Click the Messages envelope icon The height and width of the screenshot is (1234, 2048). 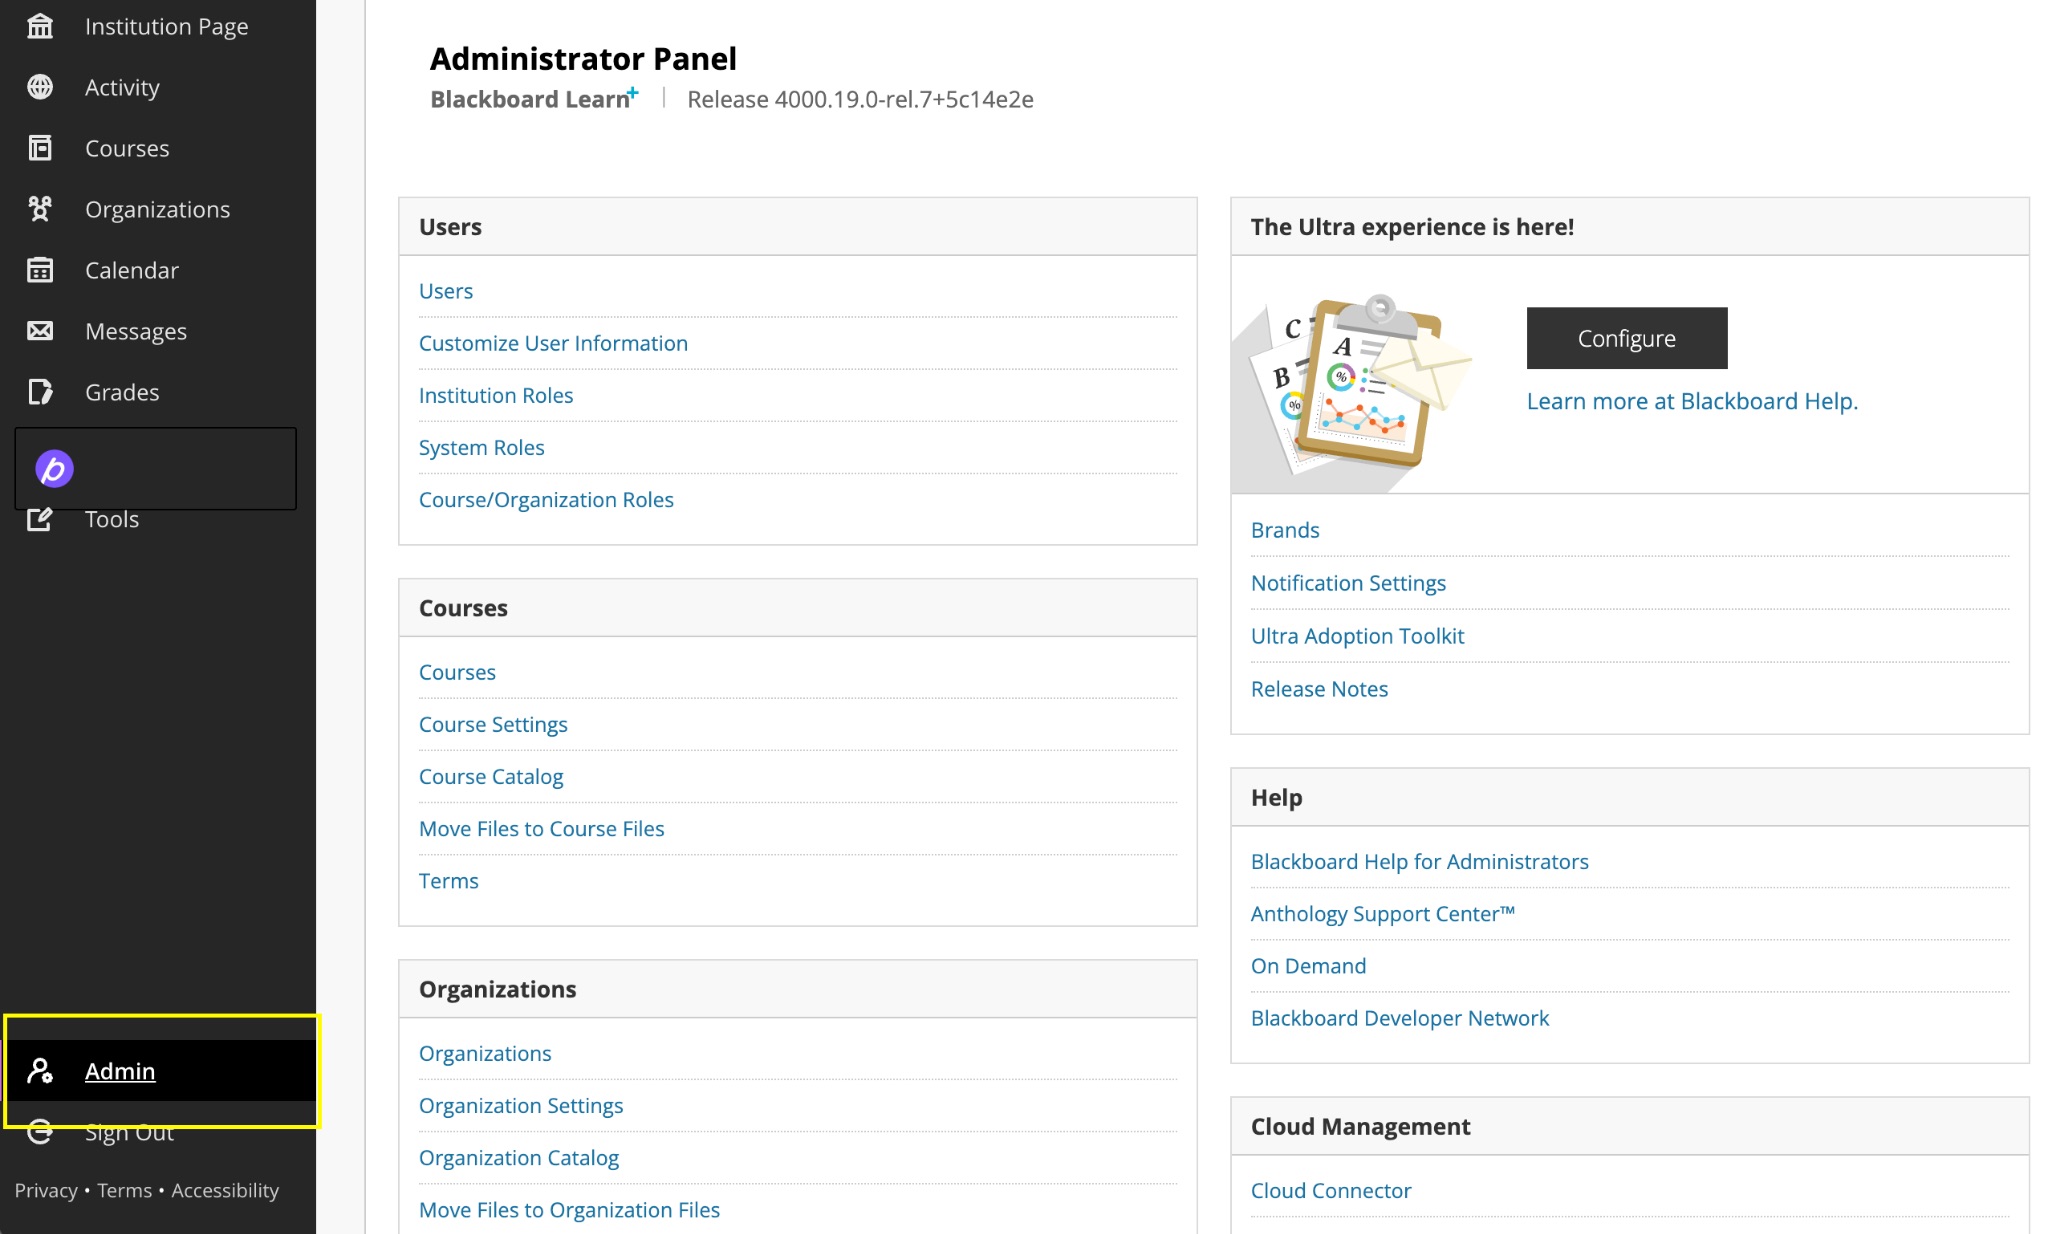[40, 331]
